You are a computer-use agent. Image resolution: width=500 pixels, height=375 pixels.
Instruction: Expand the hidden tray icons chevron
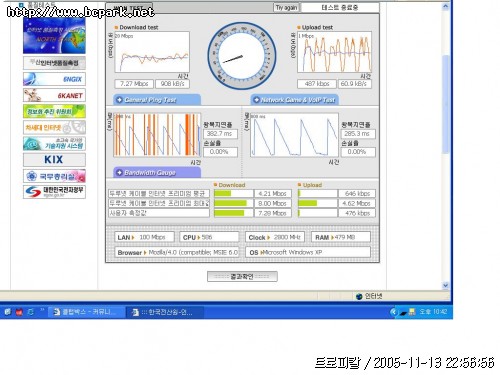click(394, 312)
